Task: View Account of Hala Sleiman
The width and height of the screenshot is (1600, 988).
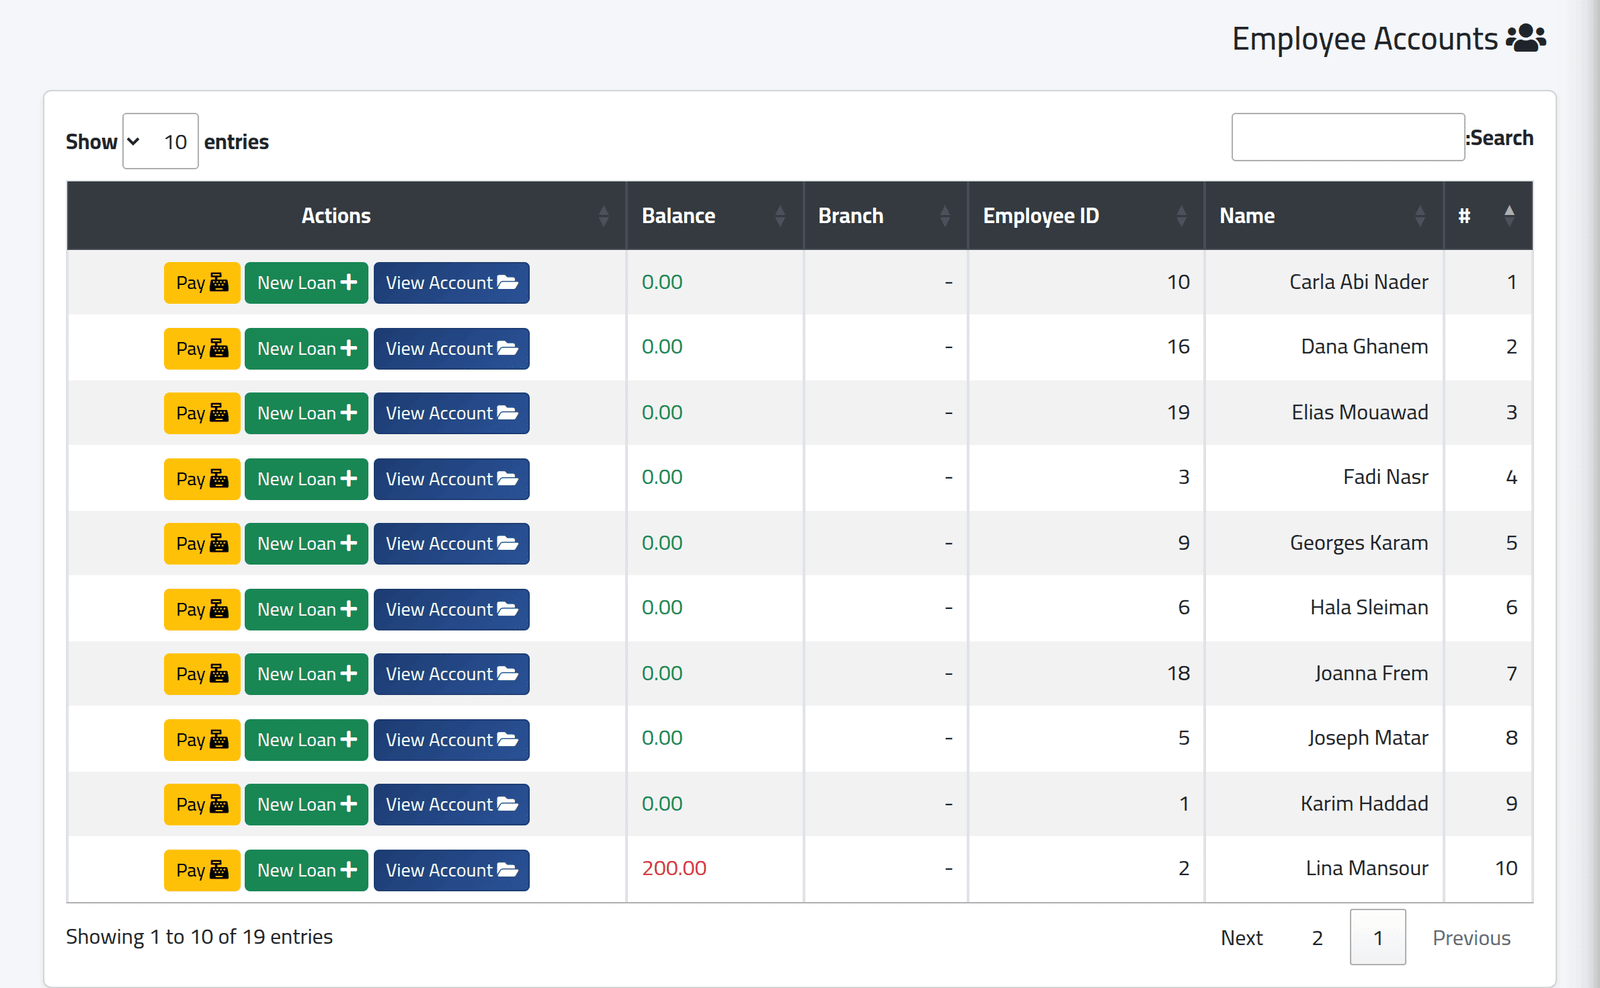Action: 451,610
